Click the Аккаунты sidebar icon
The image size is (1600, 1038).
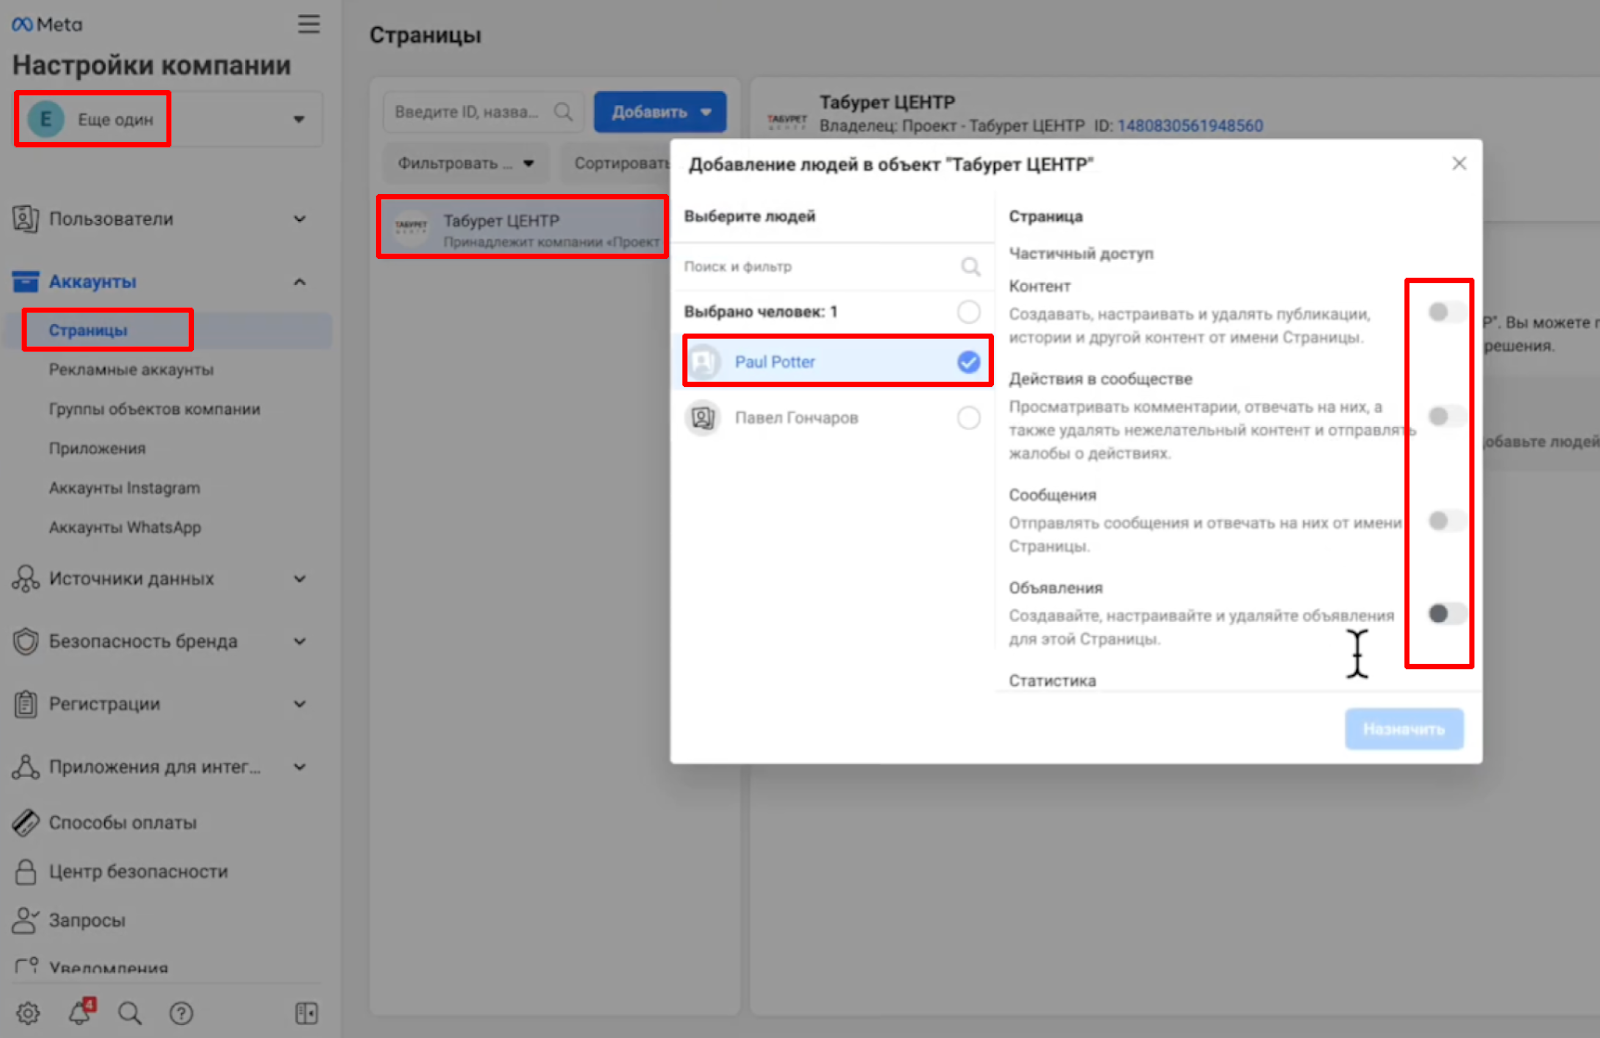(26, 281)
